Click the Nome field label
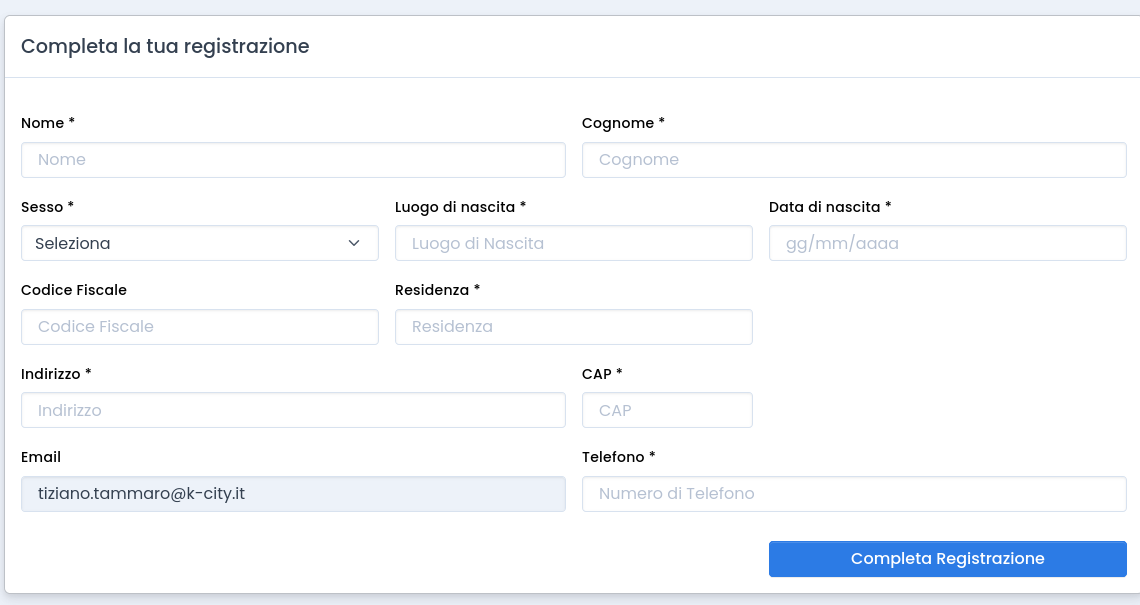The image size is (1140, 605). [47, 123]
